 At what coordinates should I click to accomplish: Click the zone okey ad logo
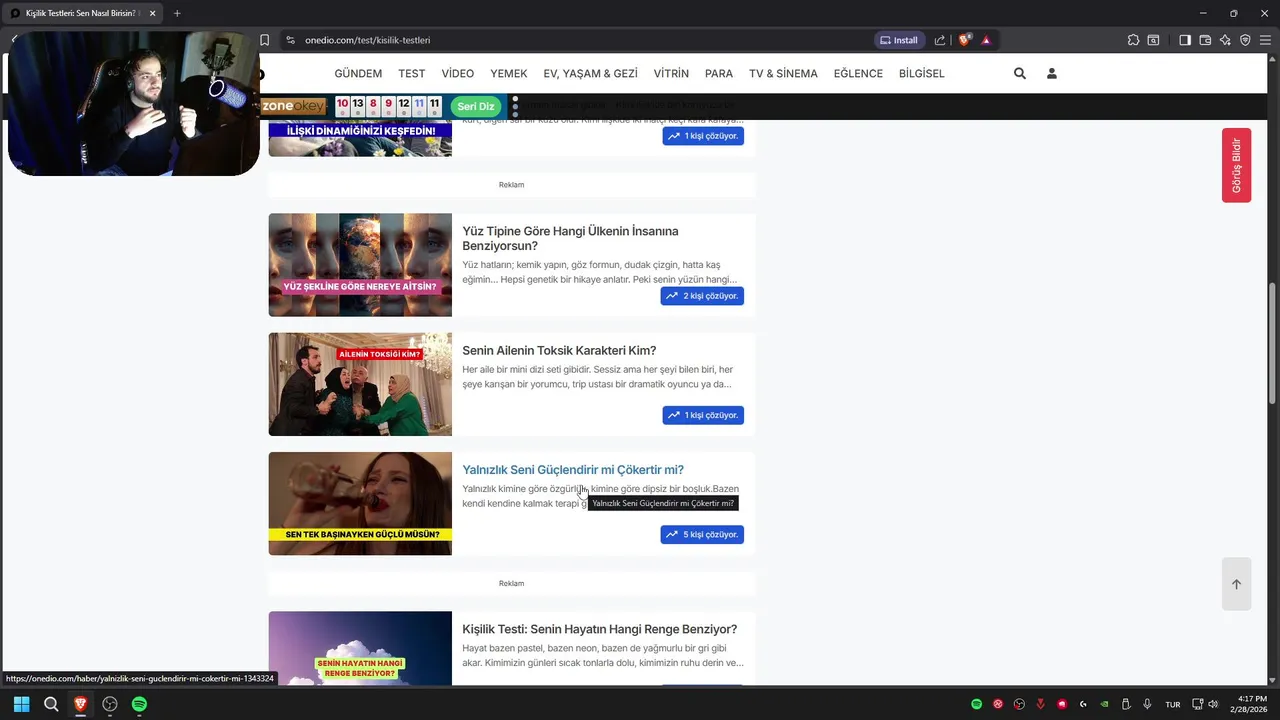[x=294, y=106]
